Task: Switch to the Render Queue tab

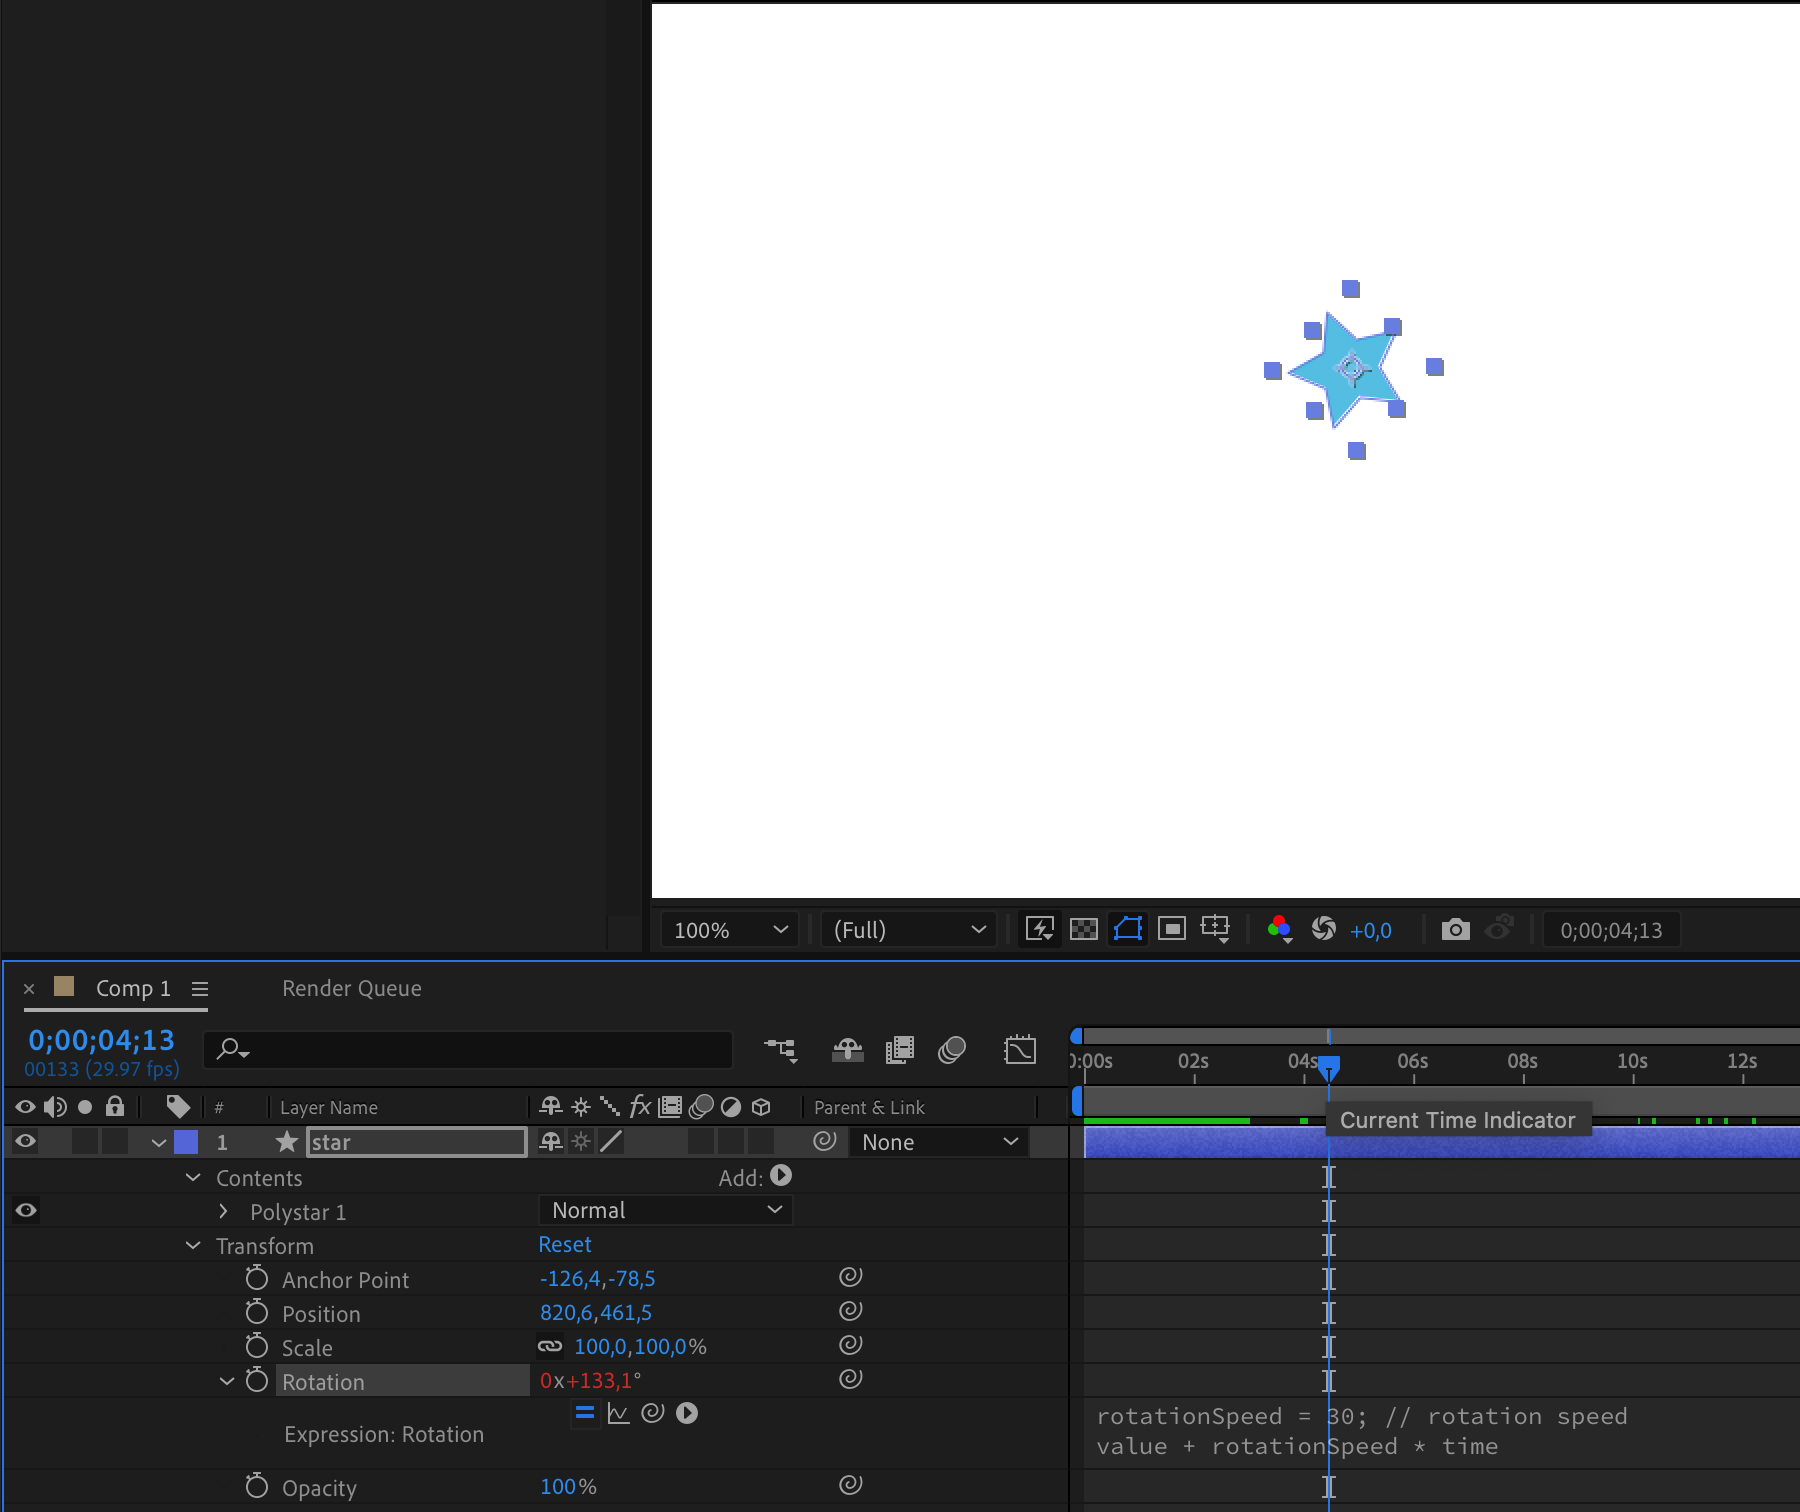Action: click(x=351, y=989)
